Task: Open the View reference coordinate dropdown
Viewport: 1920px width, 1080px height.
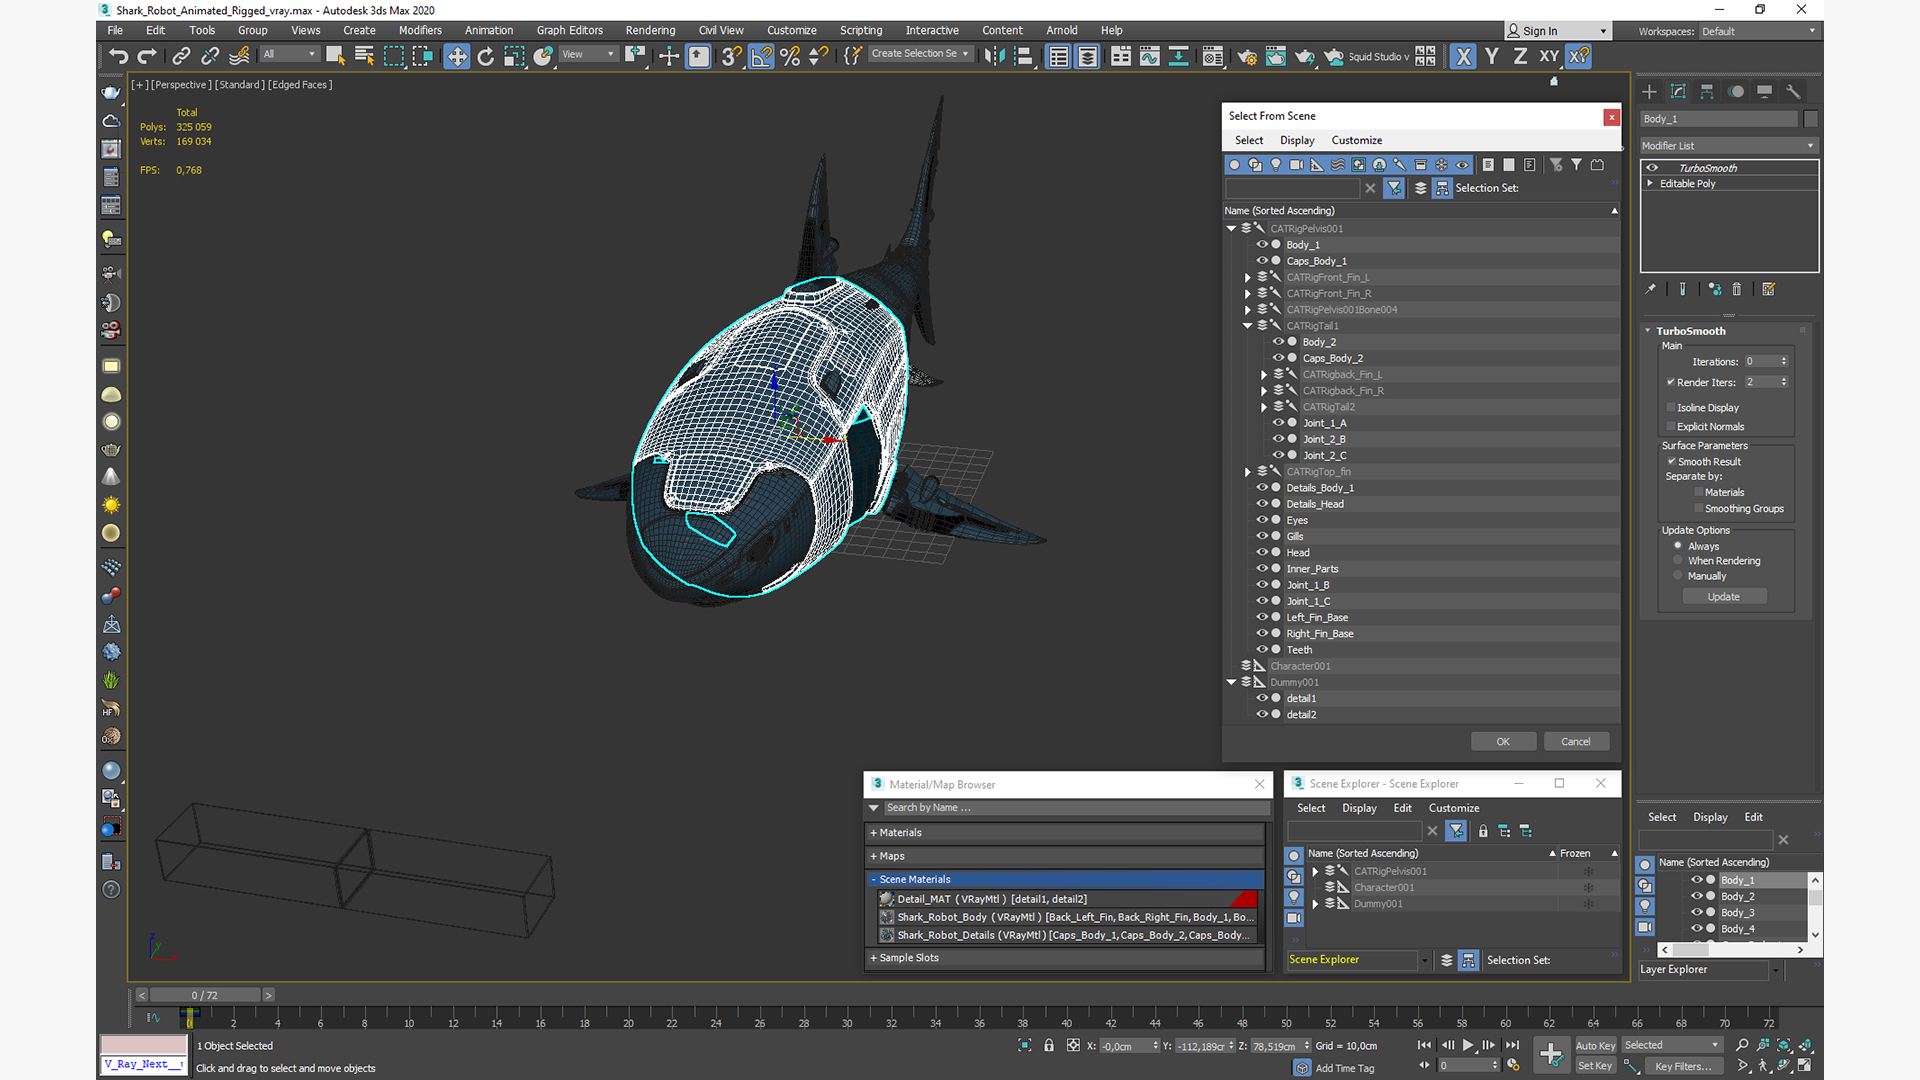Action: click(588, 54)
